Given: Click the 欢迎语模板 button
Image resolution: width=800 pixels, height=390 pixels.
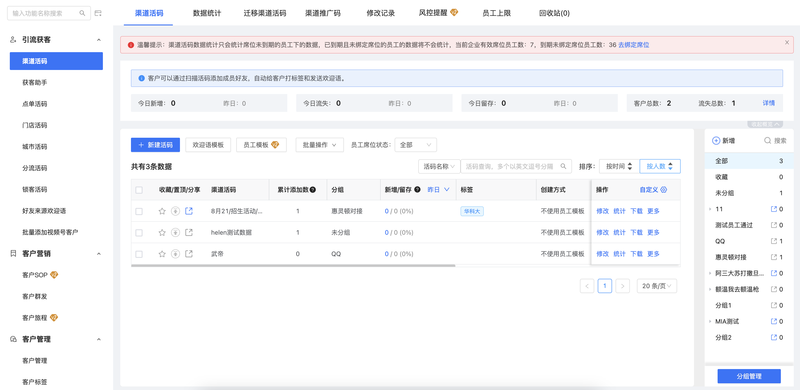Looking at the screenshot, I should [x=208, y=145].
